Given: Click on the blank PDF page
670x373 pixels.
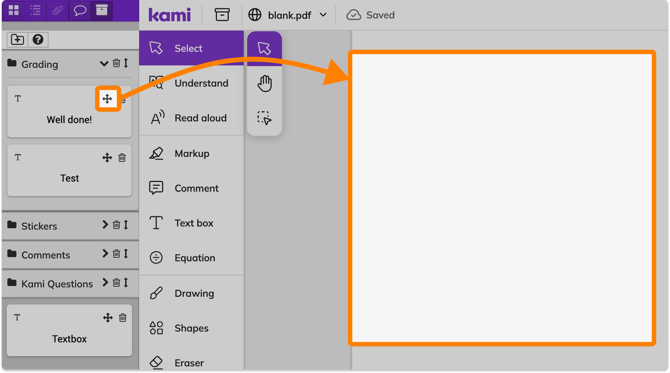Looking at the screenshot, I should point(502,198).
